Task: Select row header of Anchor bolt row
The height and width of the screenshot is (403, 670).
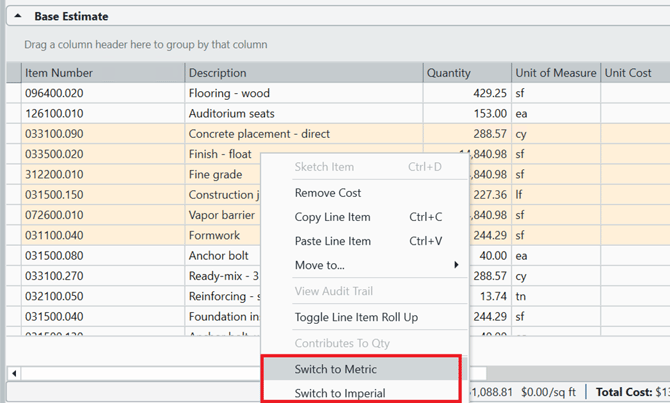Action: [13, 256]
